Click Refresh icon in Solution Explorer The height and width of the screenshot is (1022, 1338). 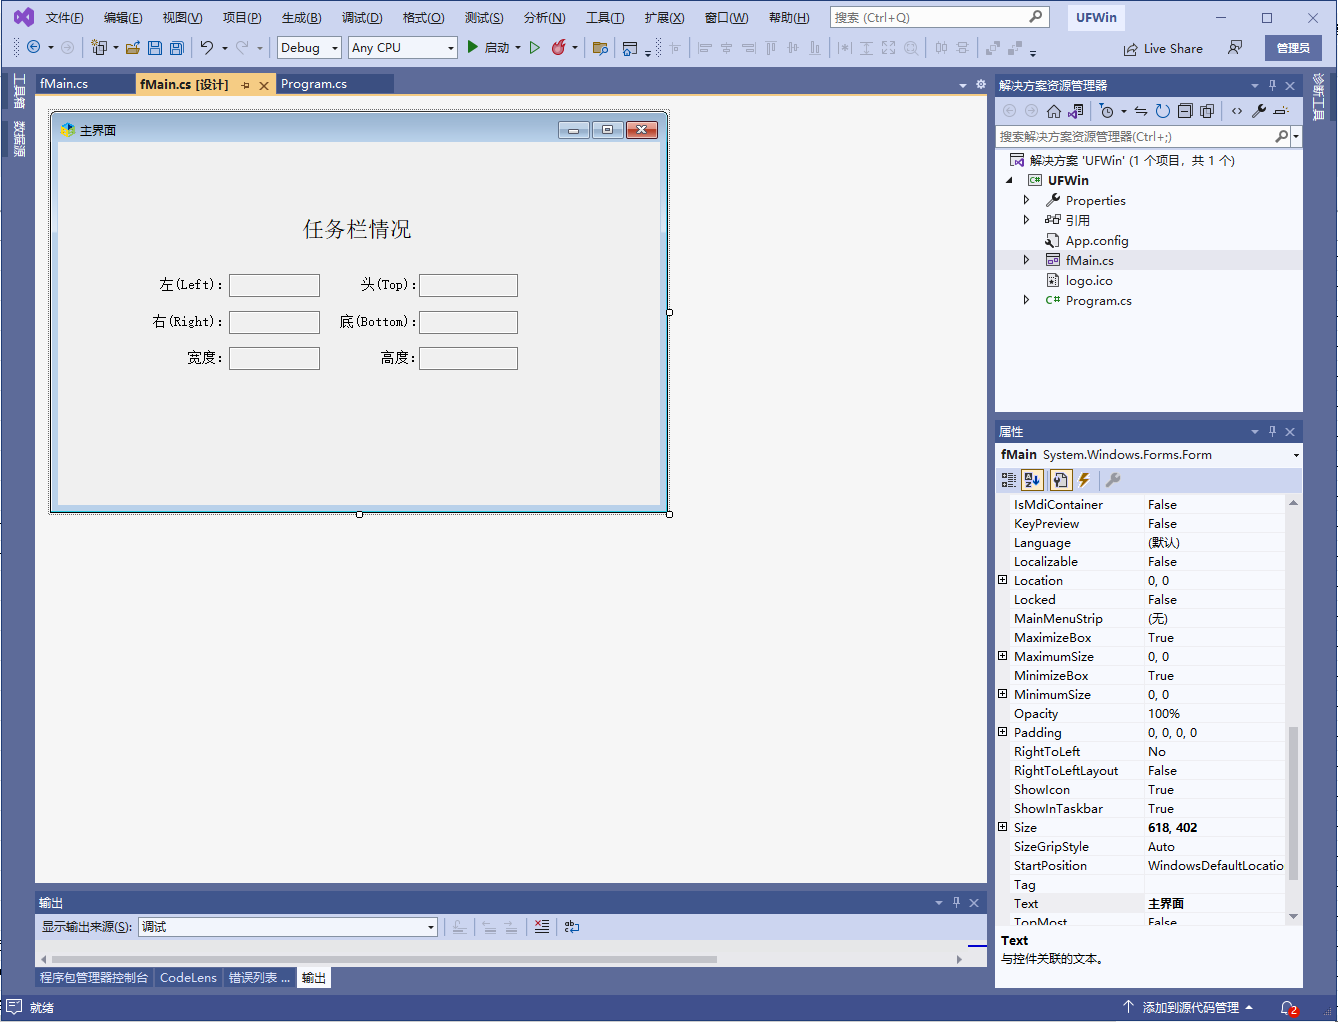point(1163,111)
